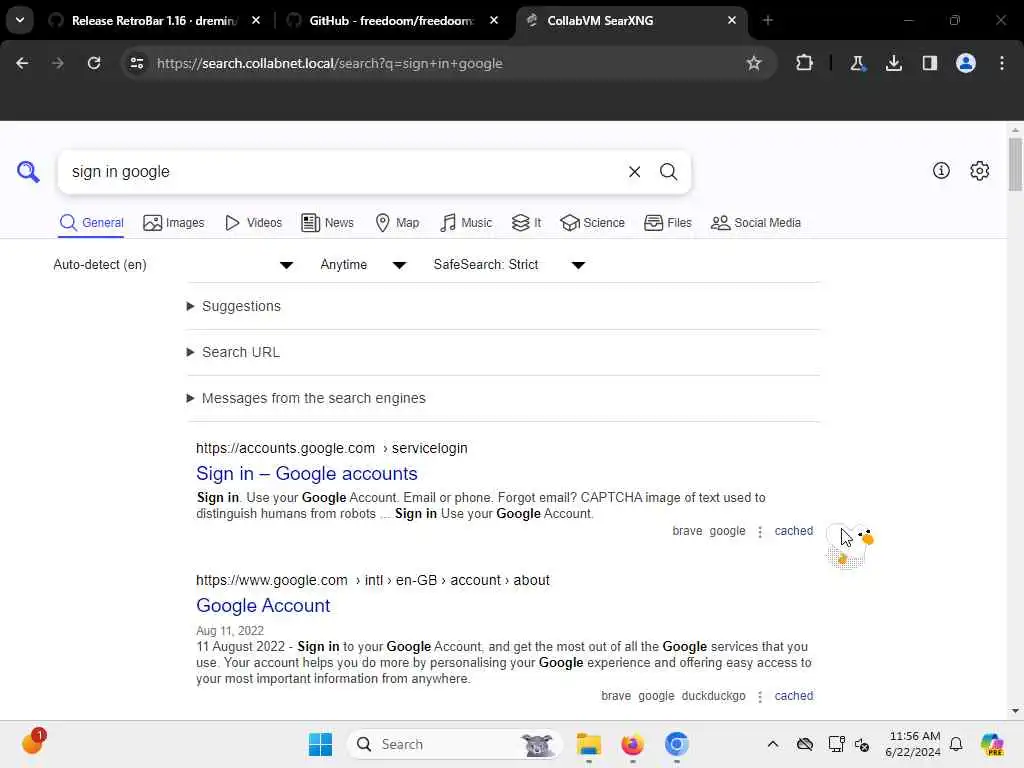This screenshot has width=1024, height=768.
Task: Open the preferences gear icon
Action: pyautogui.click(x=980, y=170)
